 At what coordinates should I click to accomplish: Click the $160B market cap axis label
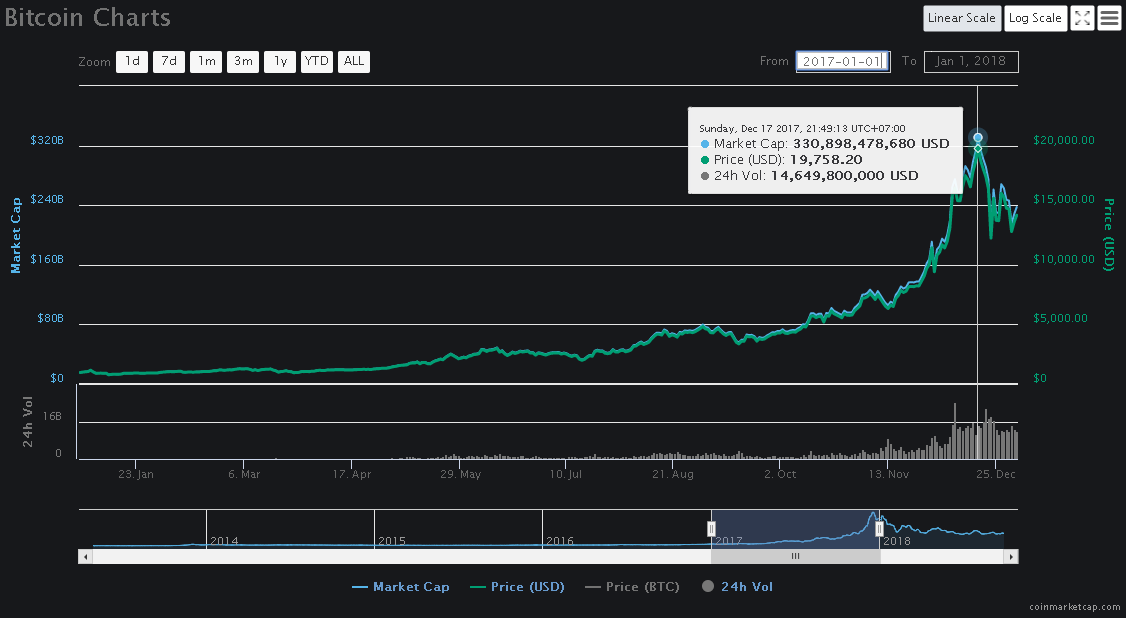47,259
